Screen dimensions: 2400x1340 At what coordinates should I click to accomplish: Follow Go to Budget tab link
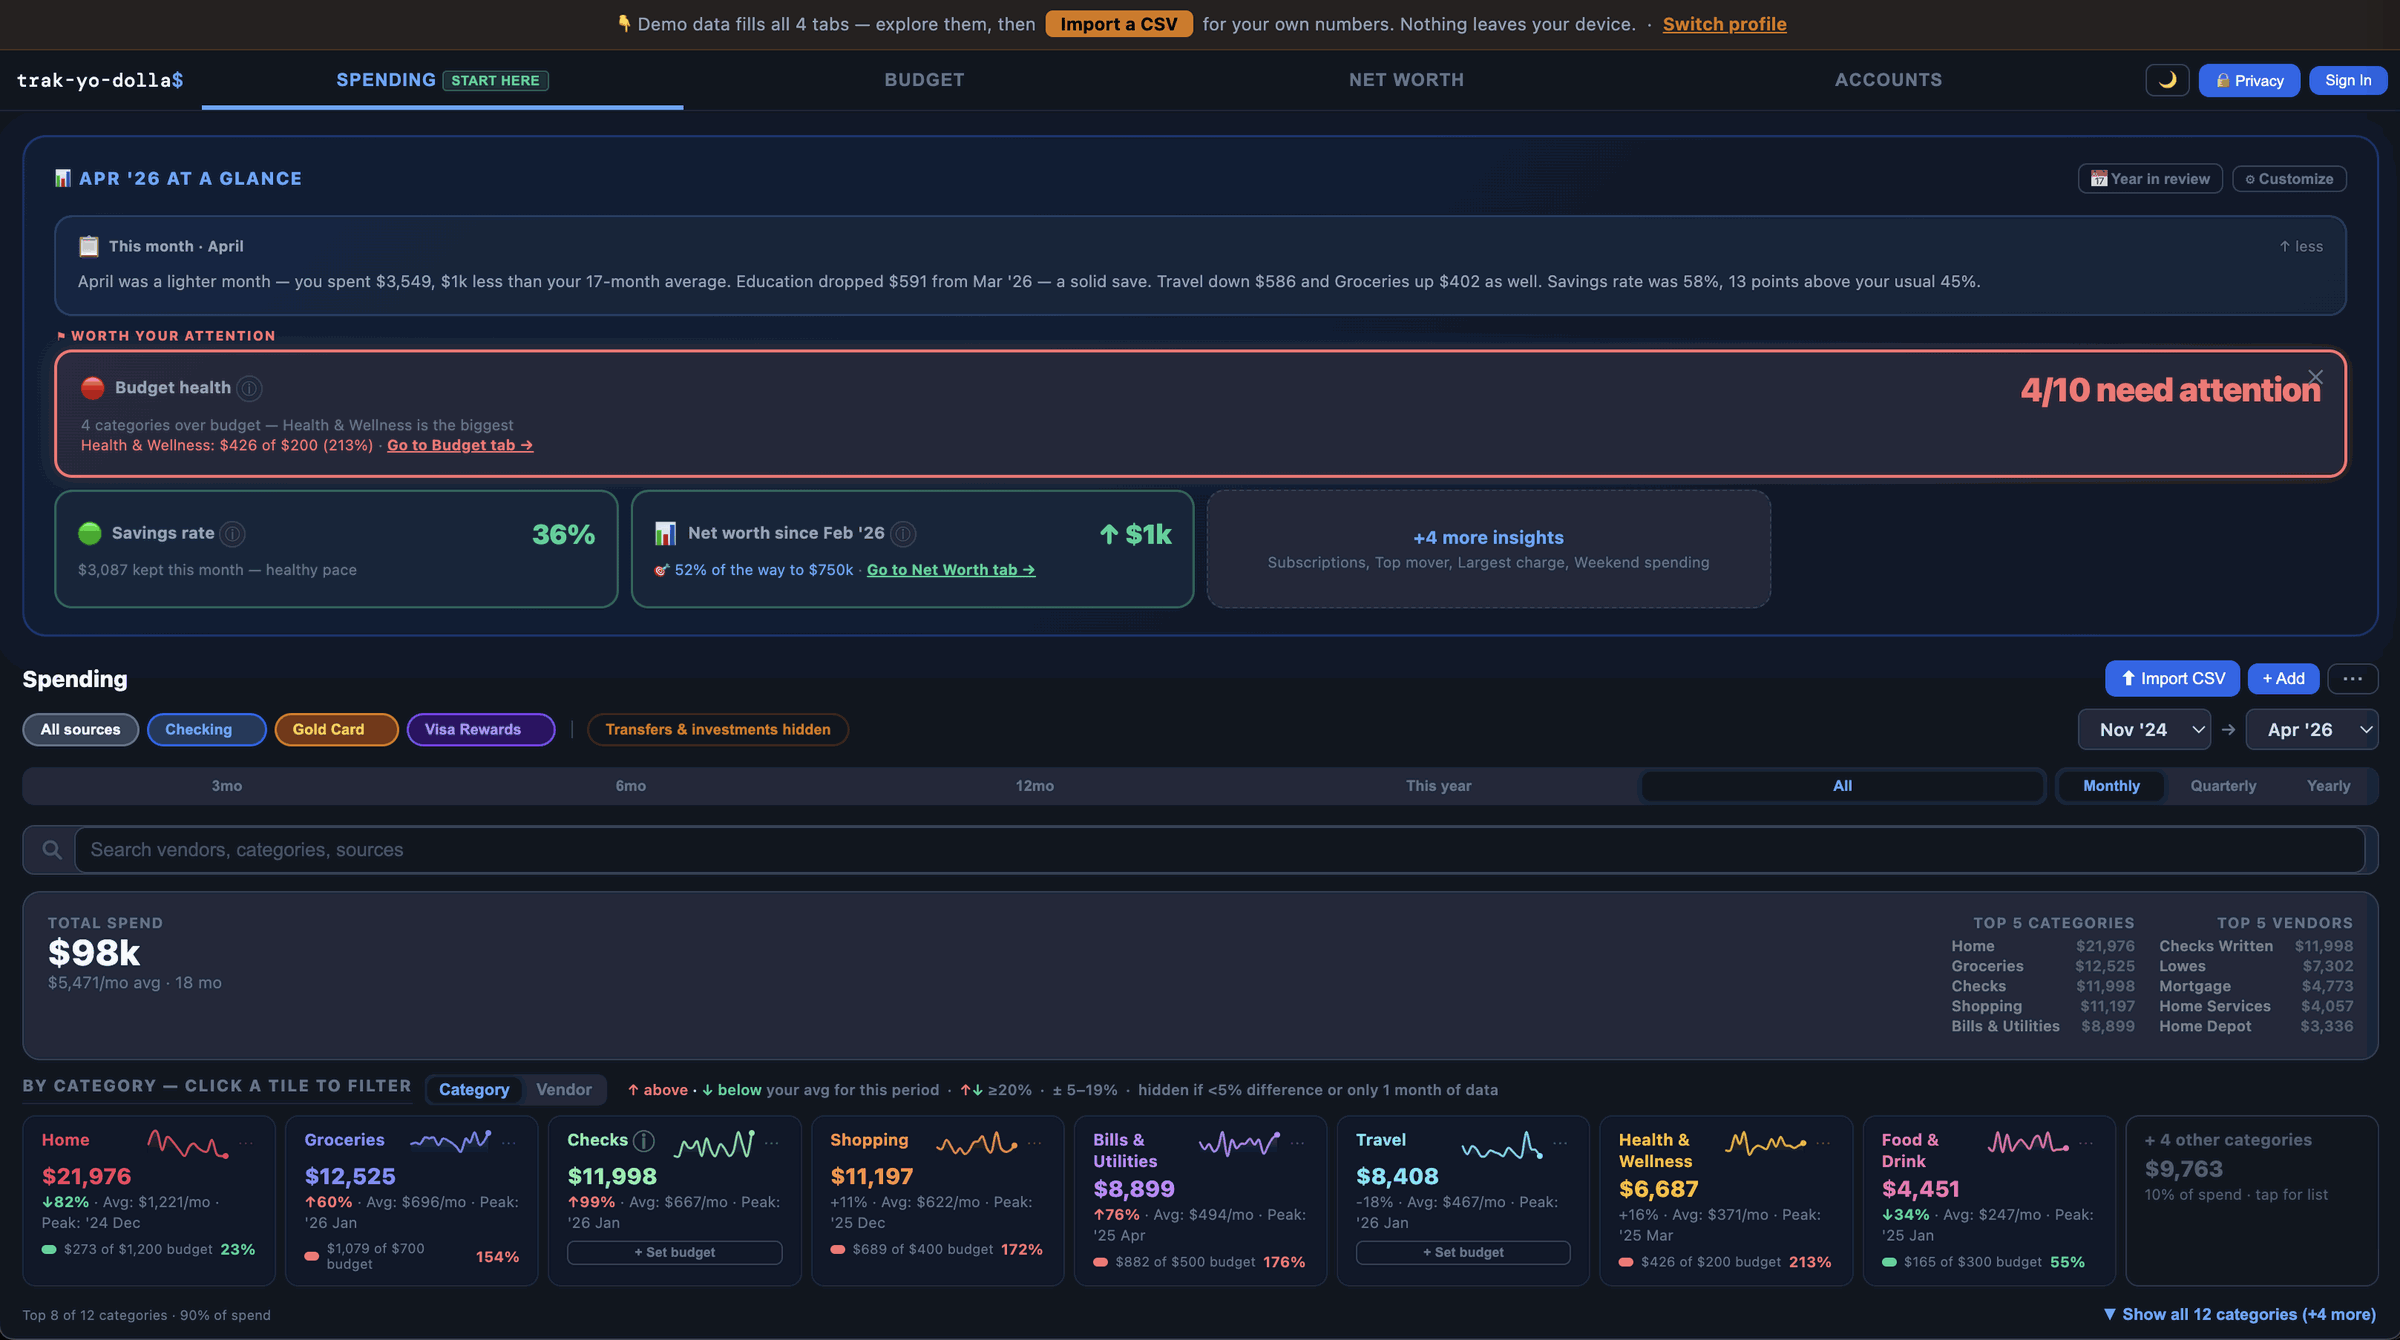pyautogui.click(x=460, y=445)
